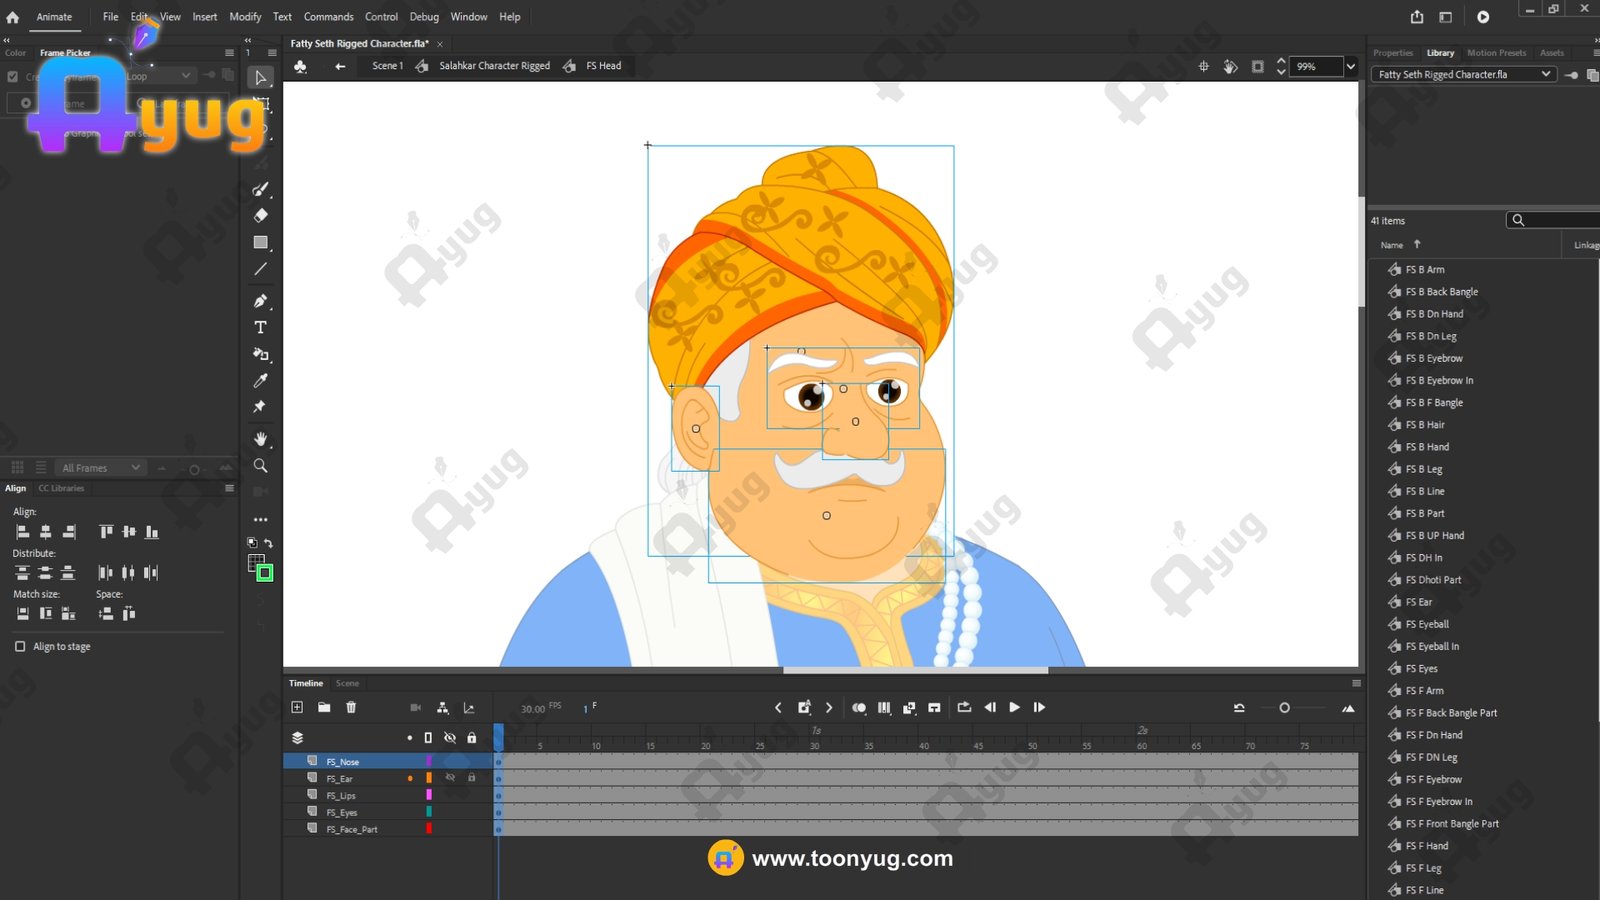Enable the Align to stage checkbox
1600x900 pixels.
[20, 646]
